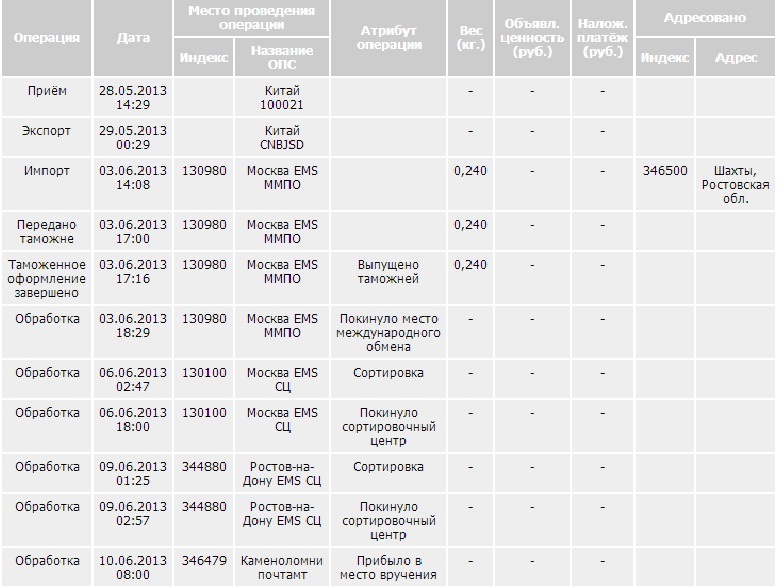This screenshot has height=586, width=778.
Task: Click date '06.06.2013 02:47'
Action: (132, 380)
